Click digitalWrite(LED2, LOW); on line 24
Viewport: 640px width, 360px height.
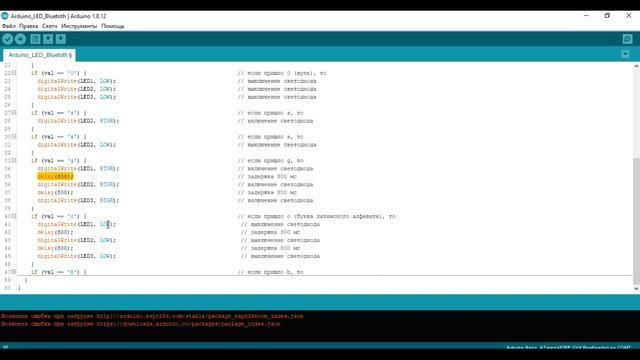[x=77, y=89]
